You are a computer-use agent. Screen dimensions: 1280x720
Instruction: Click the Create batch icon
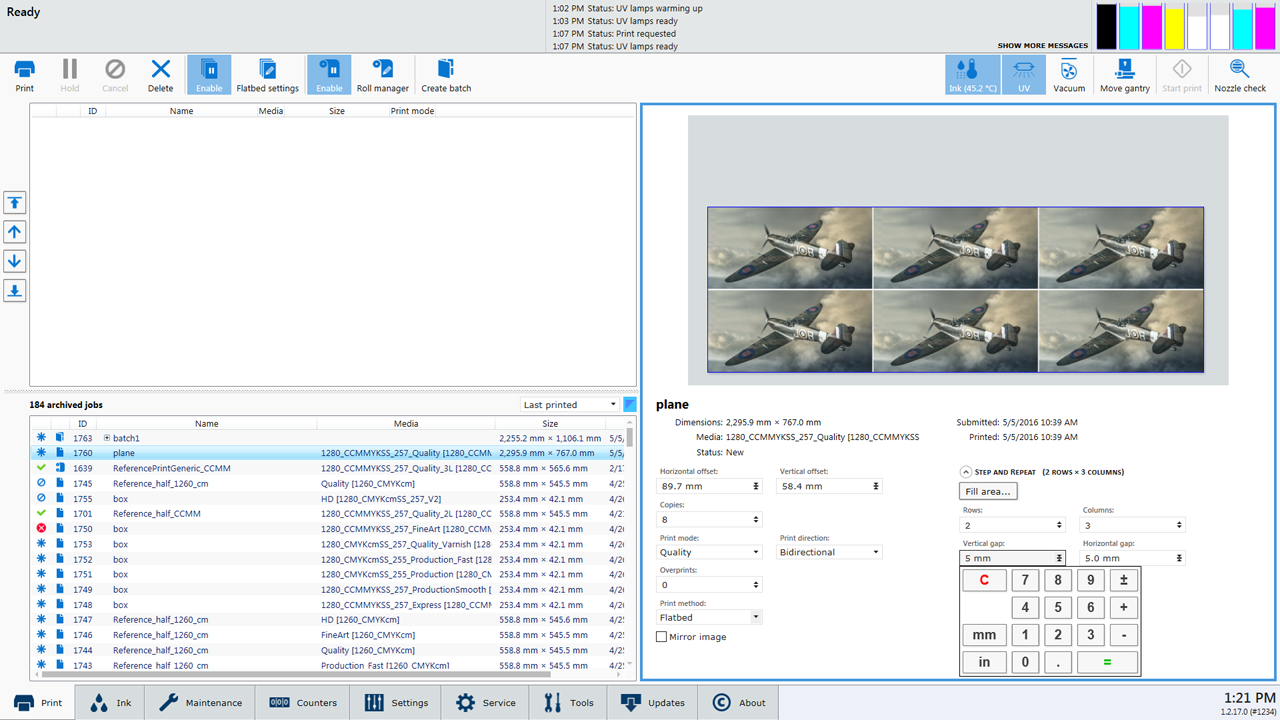[446, 75]
